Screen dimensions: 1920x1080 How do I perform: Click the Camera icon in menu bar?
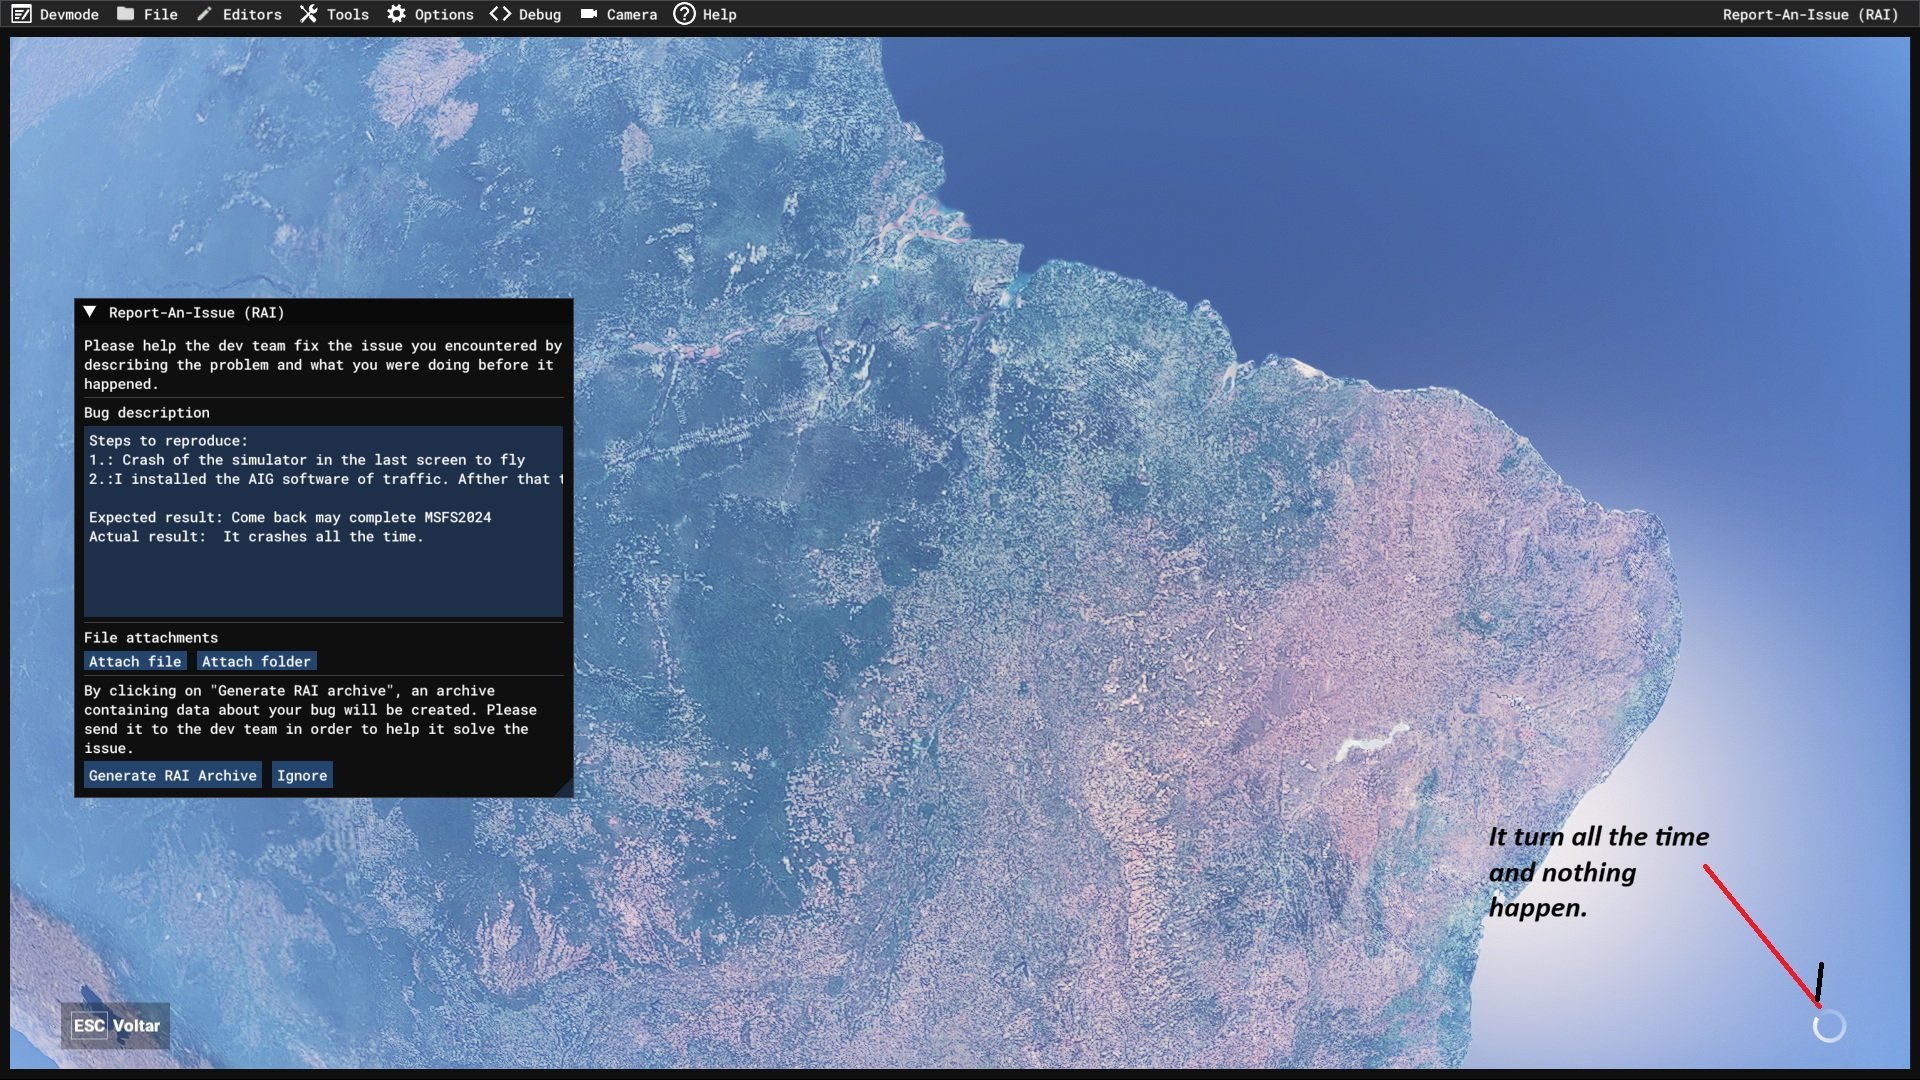point(589,14)
